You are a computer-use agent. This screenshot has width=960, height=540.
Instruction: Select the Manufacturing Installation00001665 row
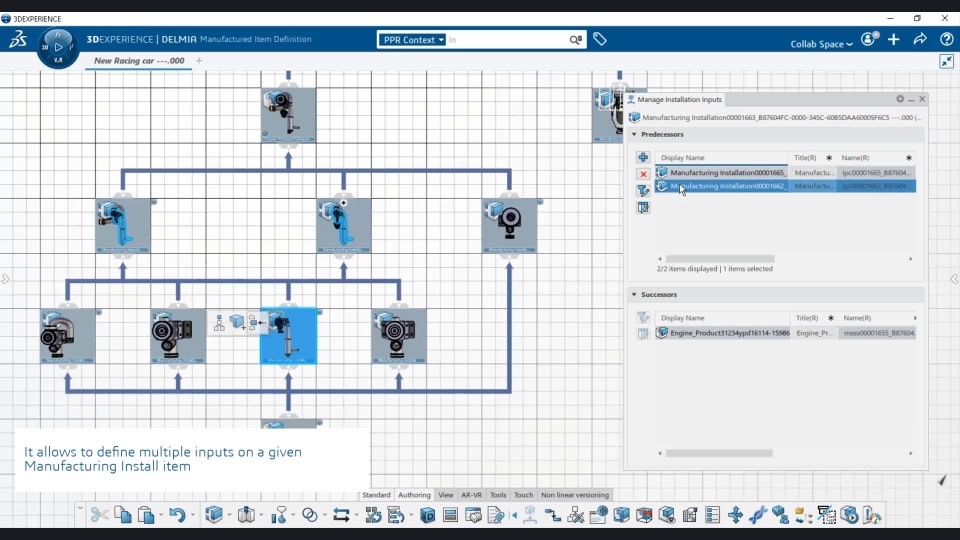click(x=786, y=173)
